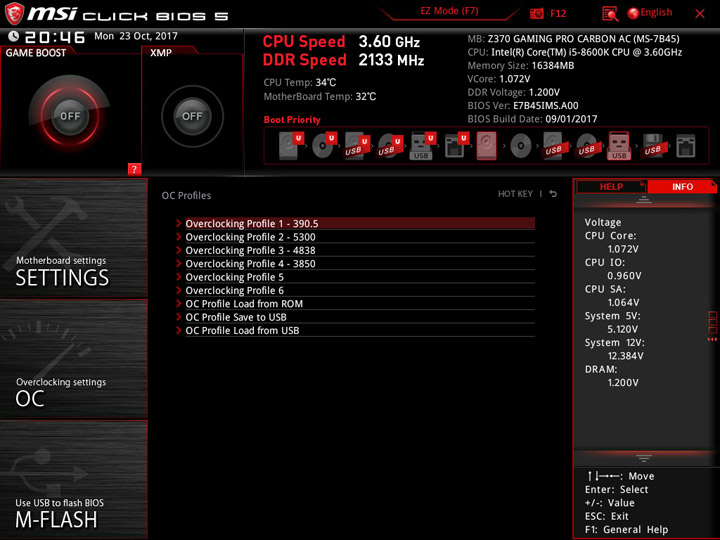Screen dimensions: 720x540
Task: Select the legacy CD/DVD boot icon
Action: [521, 146]
